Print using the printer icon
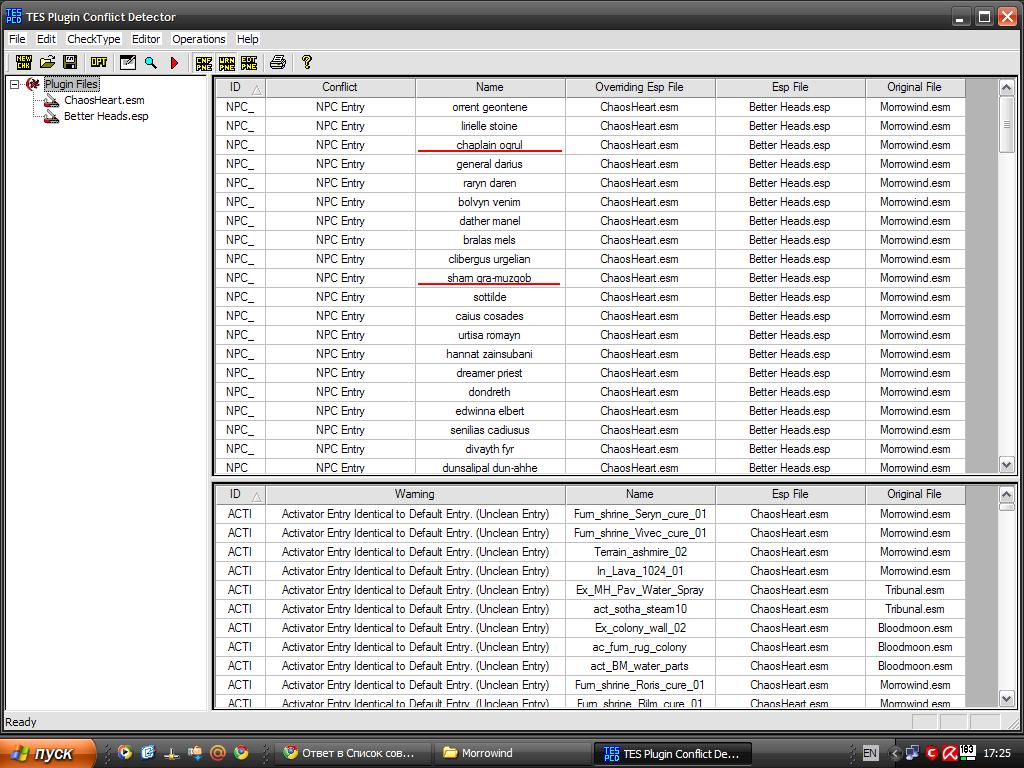This screenshot has width=1024, height=768. [278, 62]
